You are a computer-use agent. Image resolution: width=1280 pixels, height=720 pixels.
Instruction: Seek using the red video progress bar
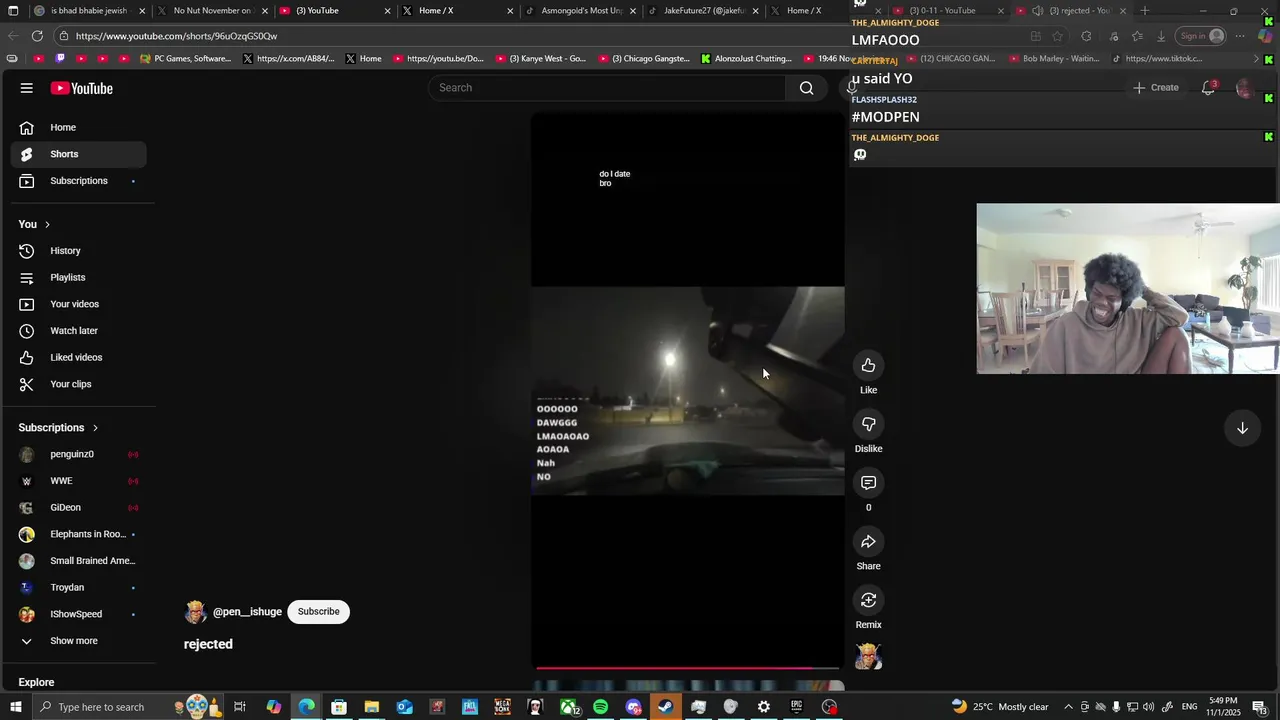[x=687, y=667]
